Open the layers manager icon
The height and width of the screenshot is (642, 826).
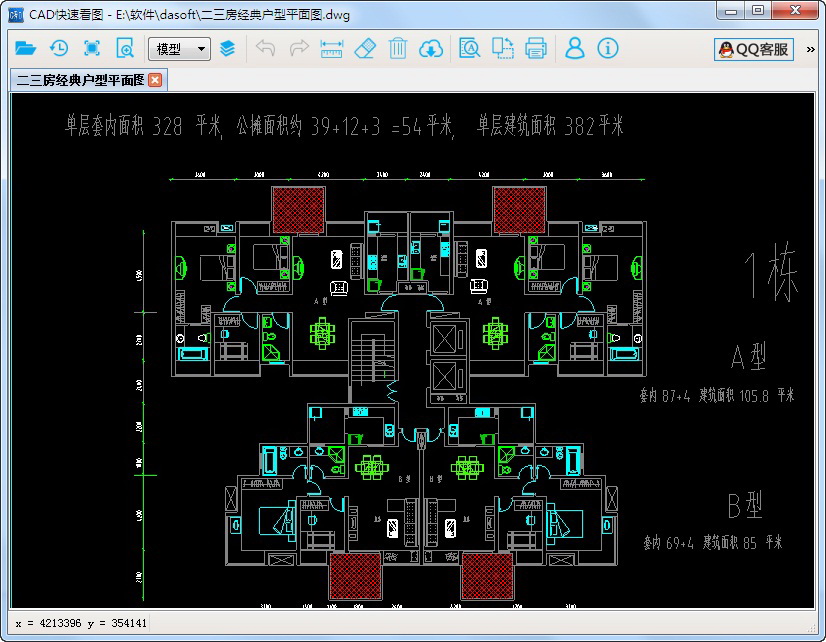click(x=228, y=48)
